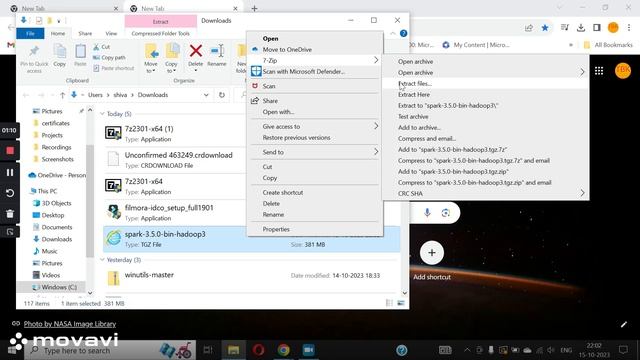
Task: Open File Explorer from the taskbar
Action: coord(233,350)
